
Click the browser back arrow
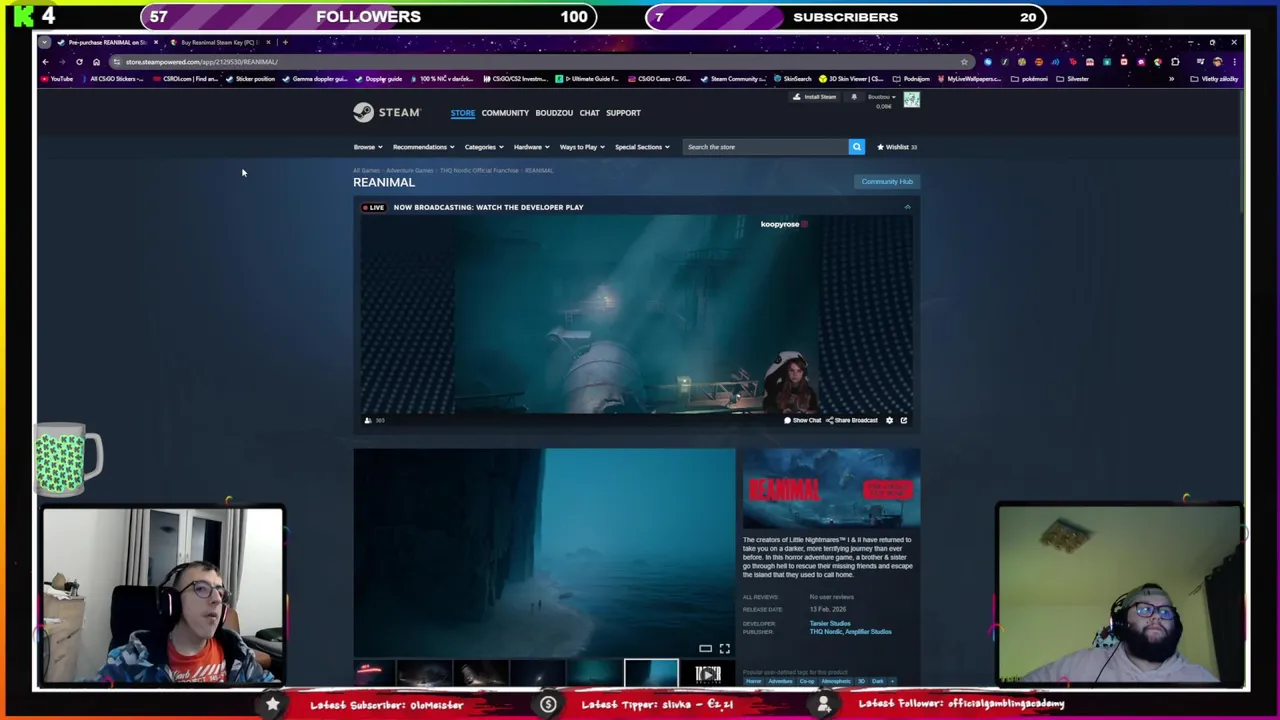(45, 62)
